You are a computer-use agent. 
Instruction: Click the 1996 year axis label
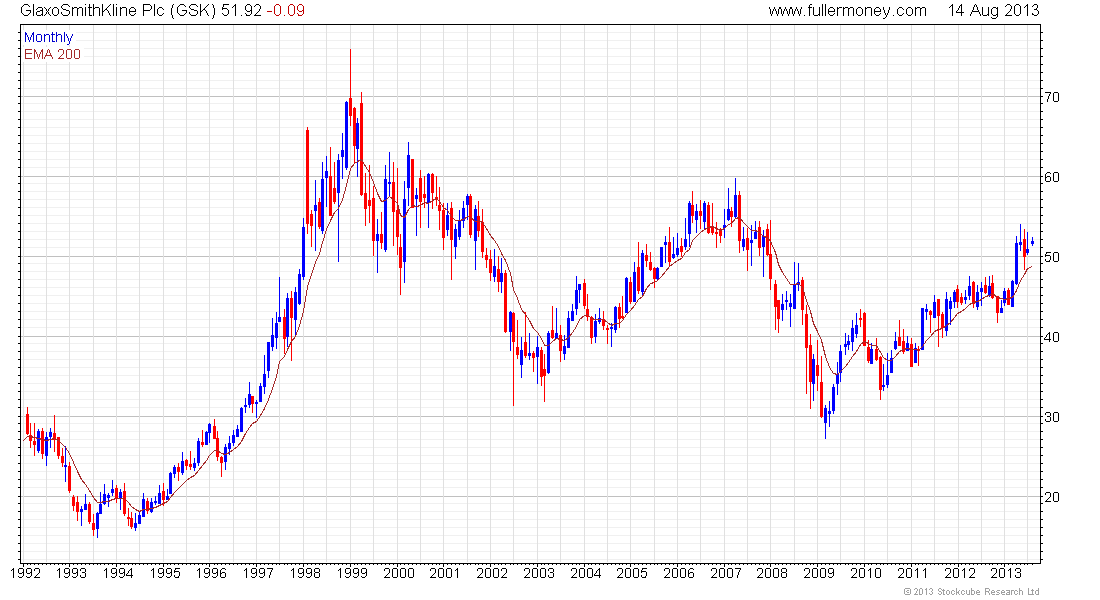pyautogui.click(x=211, y=573)
